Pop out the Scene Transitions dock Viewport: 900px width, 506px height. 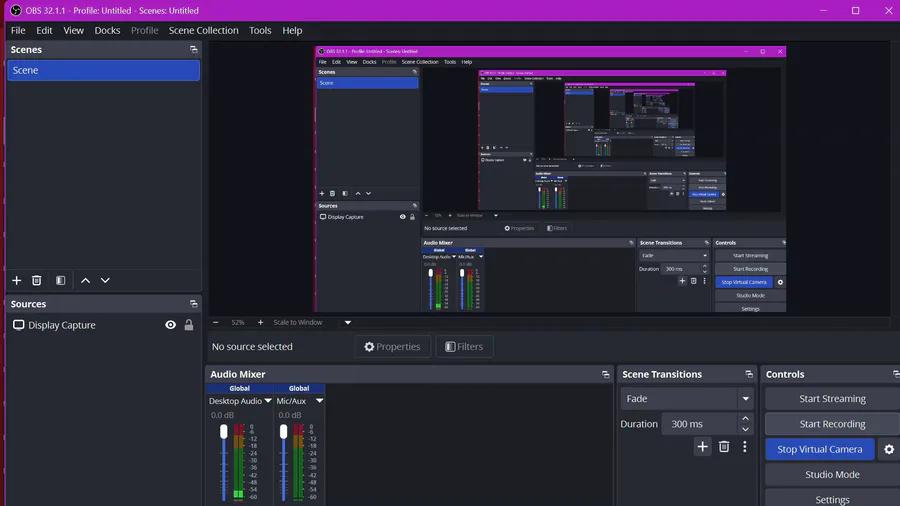tap(749, 374)
